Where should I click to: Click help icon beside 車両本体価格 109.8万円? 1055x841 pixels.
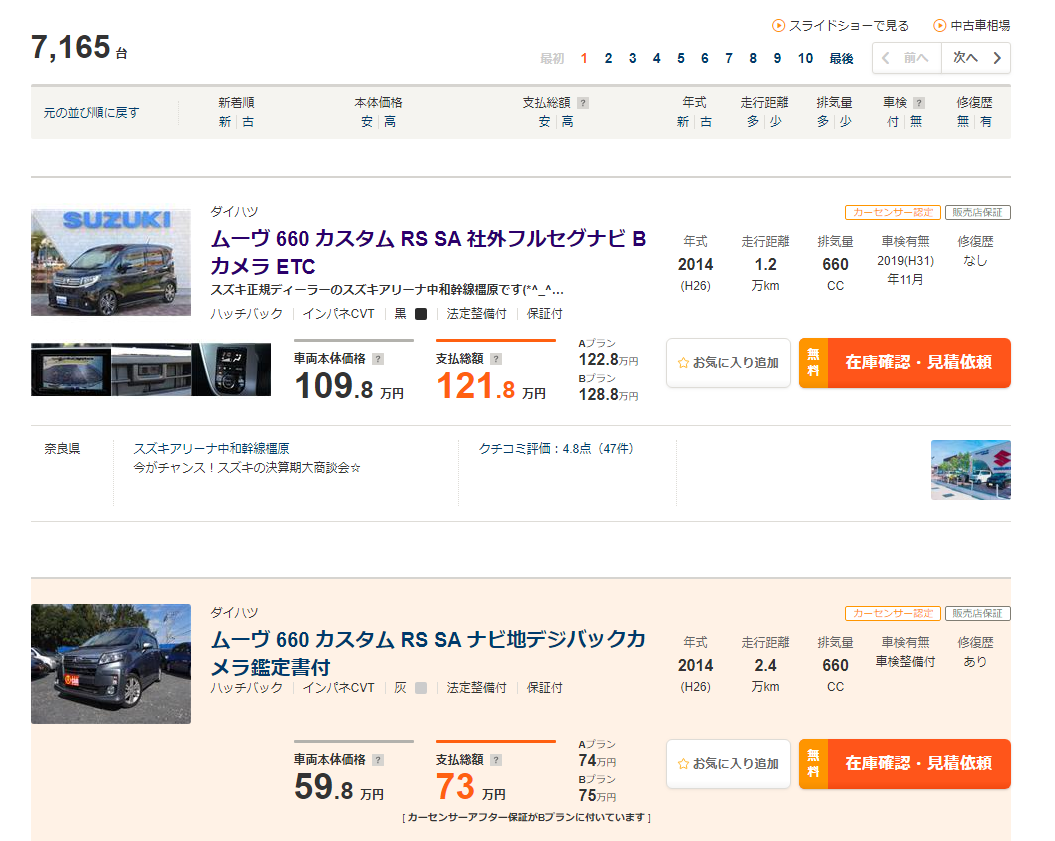click(x=378, y=359)
